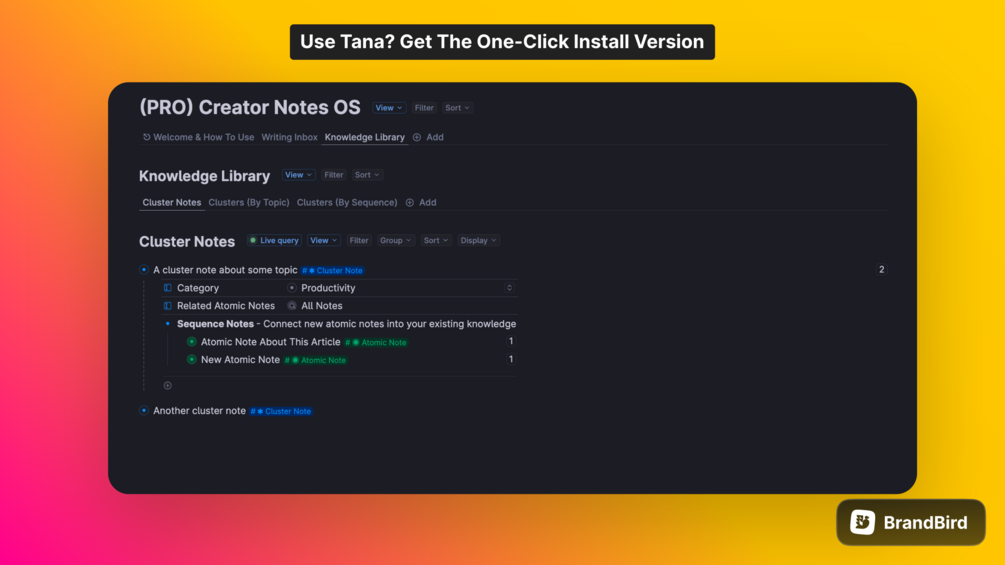Open the Group dropdown in Cluster Notes toolbar
1005x565 pixels.
[x=395, y=240]
